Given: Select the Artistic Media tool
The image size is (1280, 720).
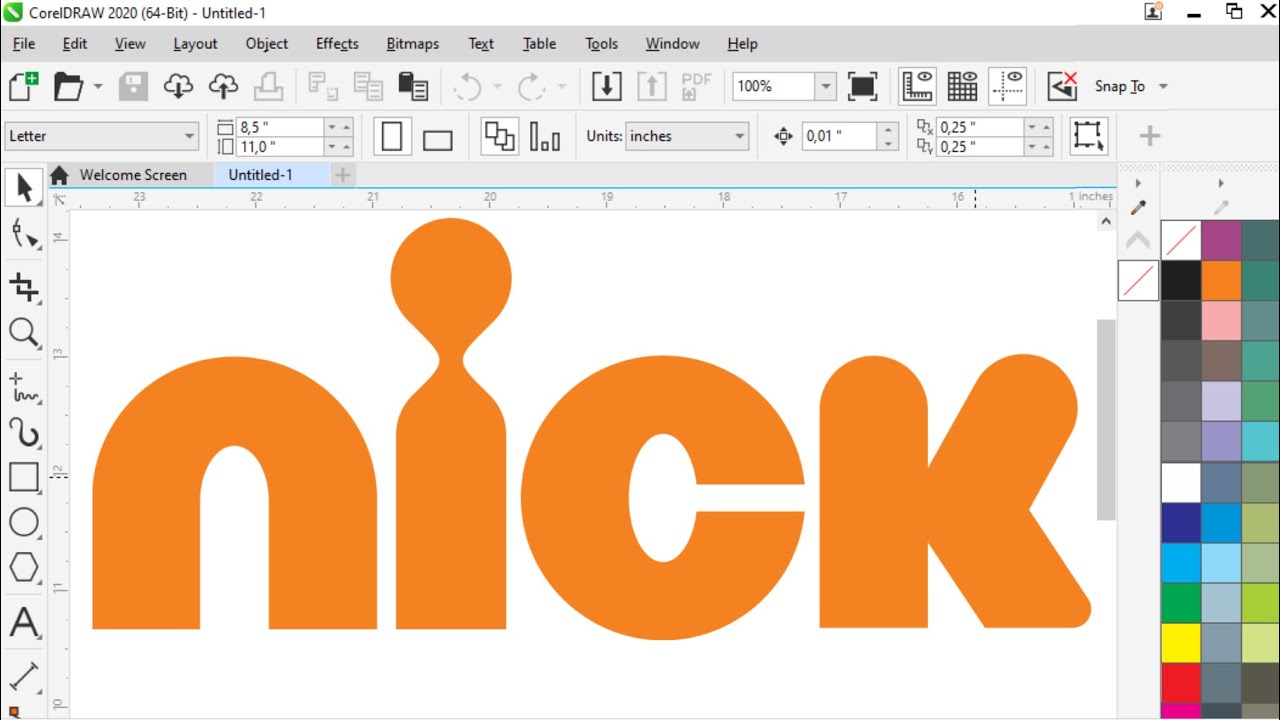Looking at the screenshot, I should point(24,432).
